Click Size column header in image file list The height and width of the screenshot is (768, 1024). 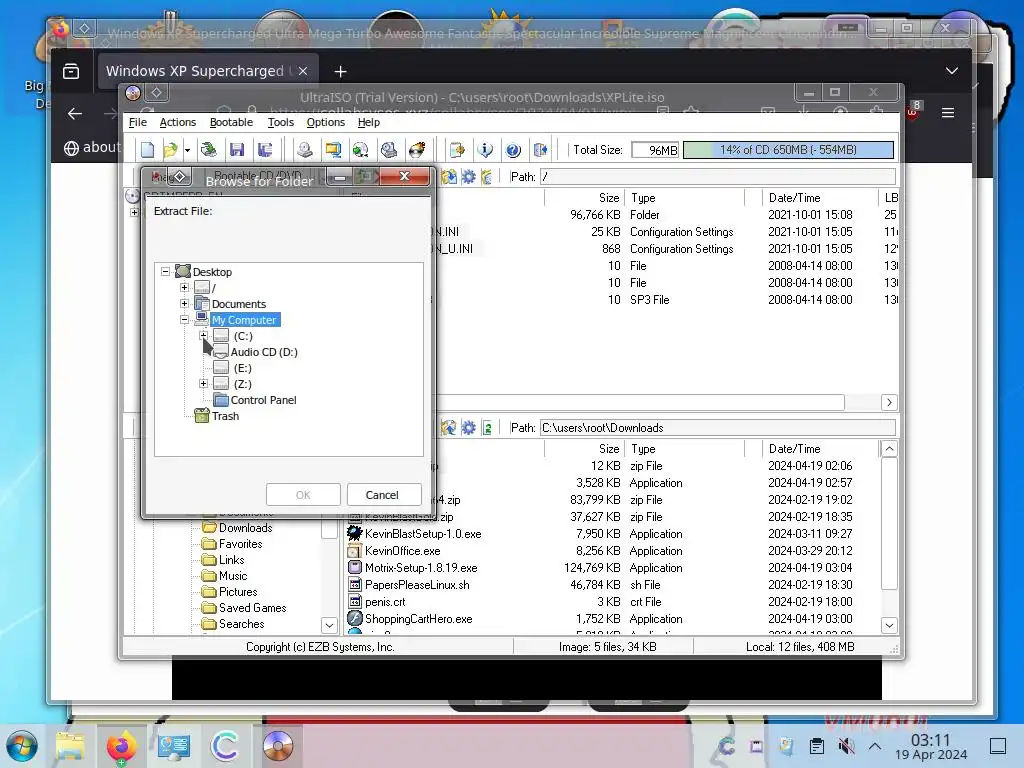click(x=585, y=198)
